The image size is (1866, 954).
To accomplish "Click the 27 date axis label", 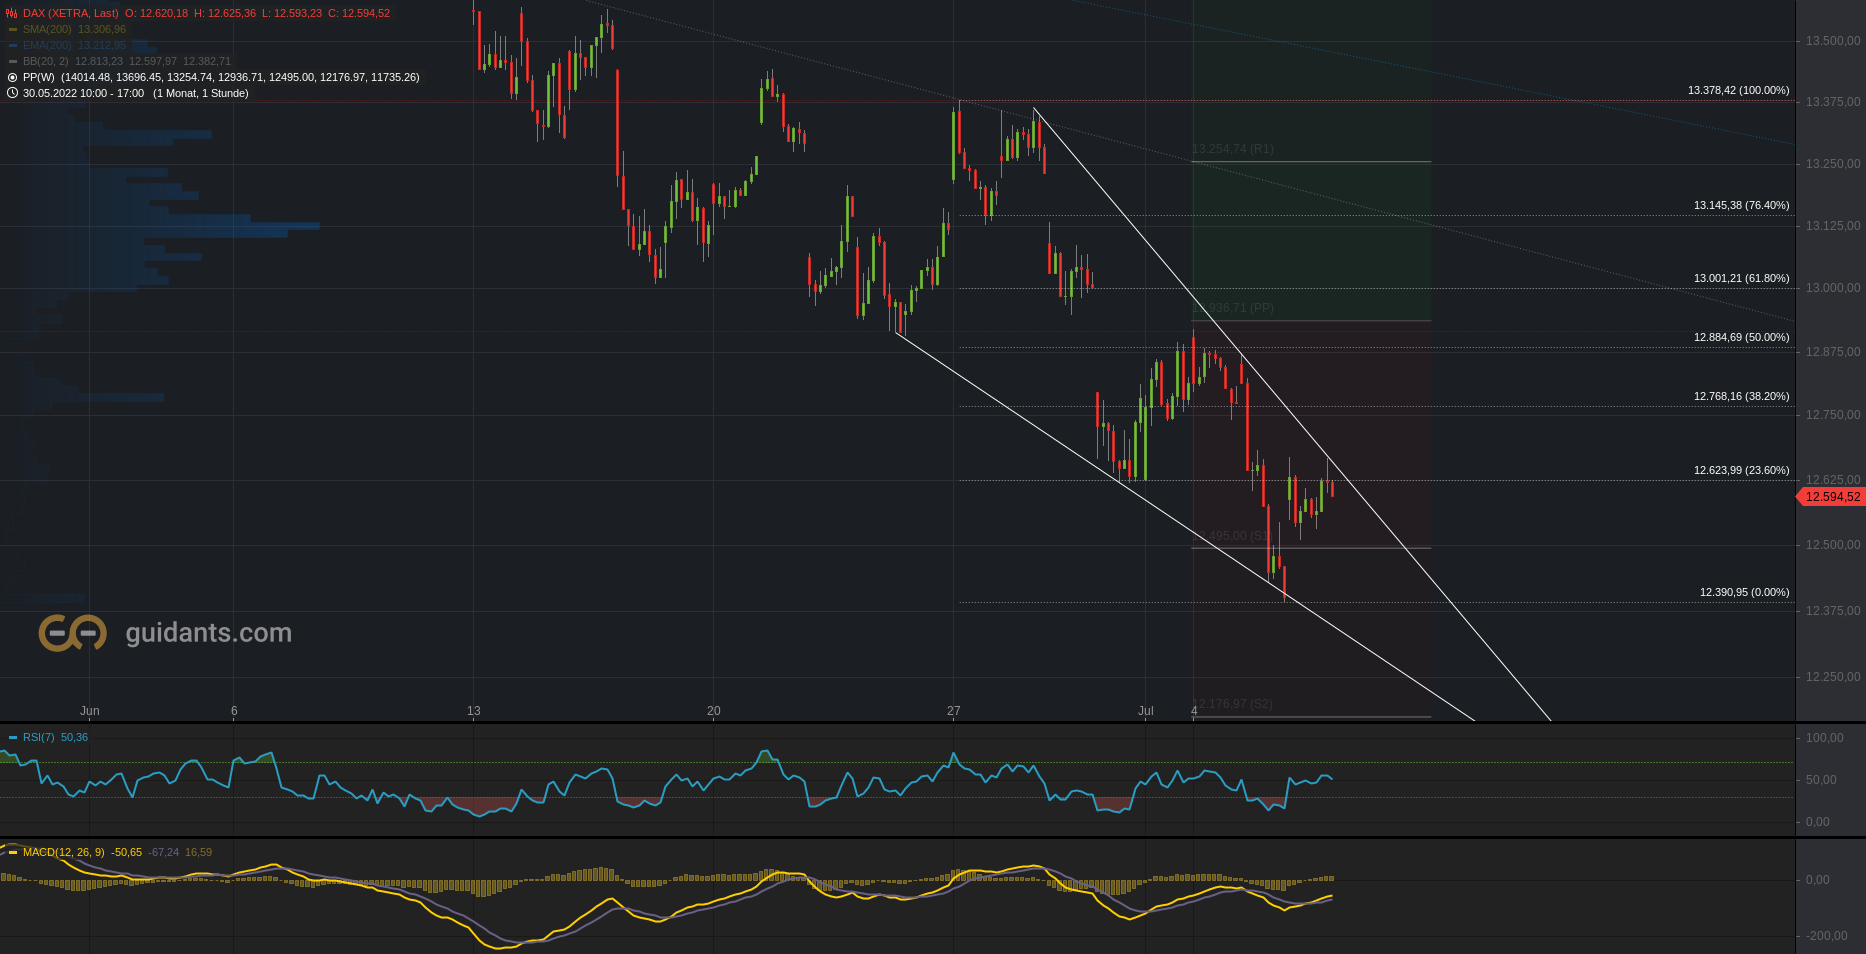I will click(x=954, y=711).
